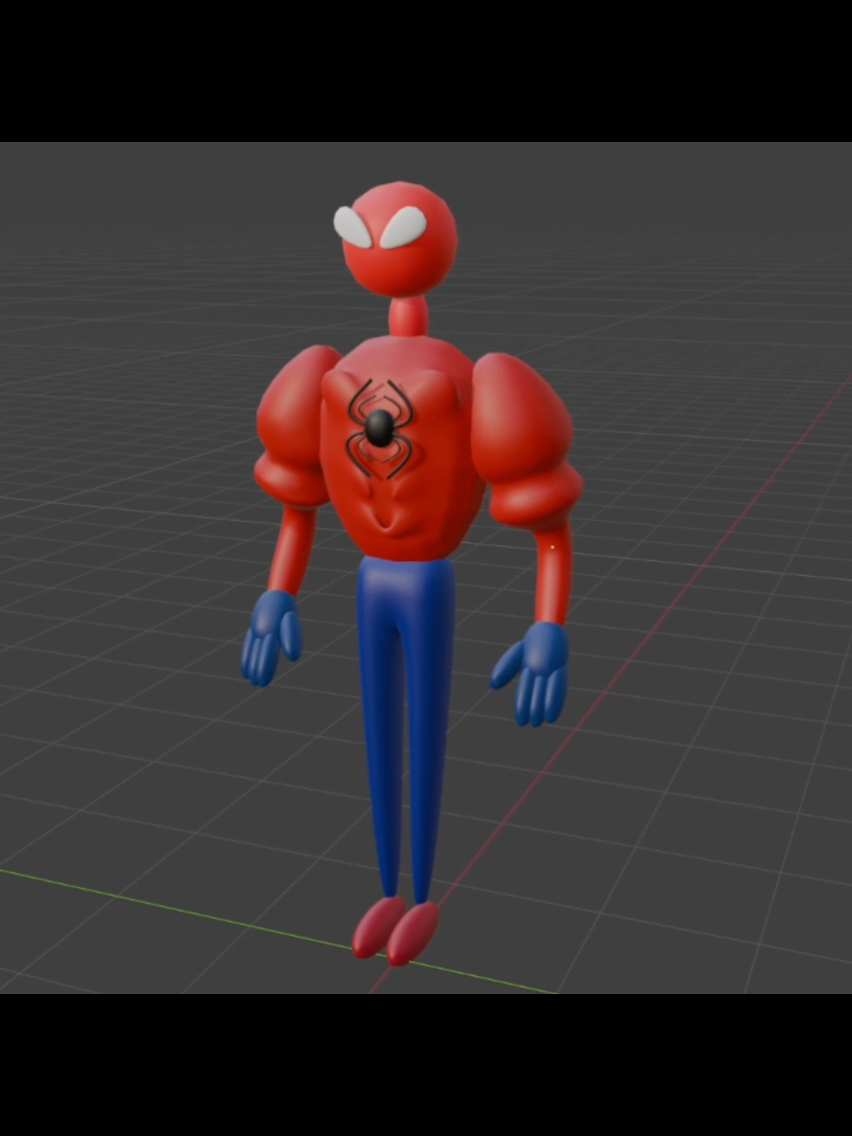The width and height of the screenshot is (852, 1136).
Task: Select the black spider body on the chest
Action: click(380, 427)
